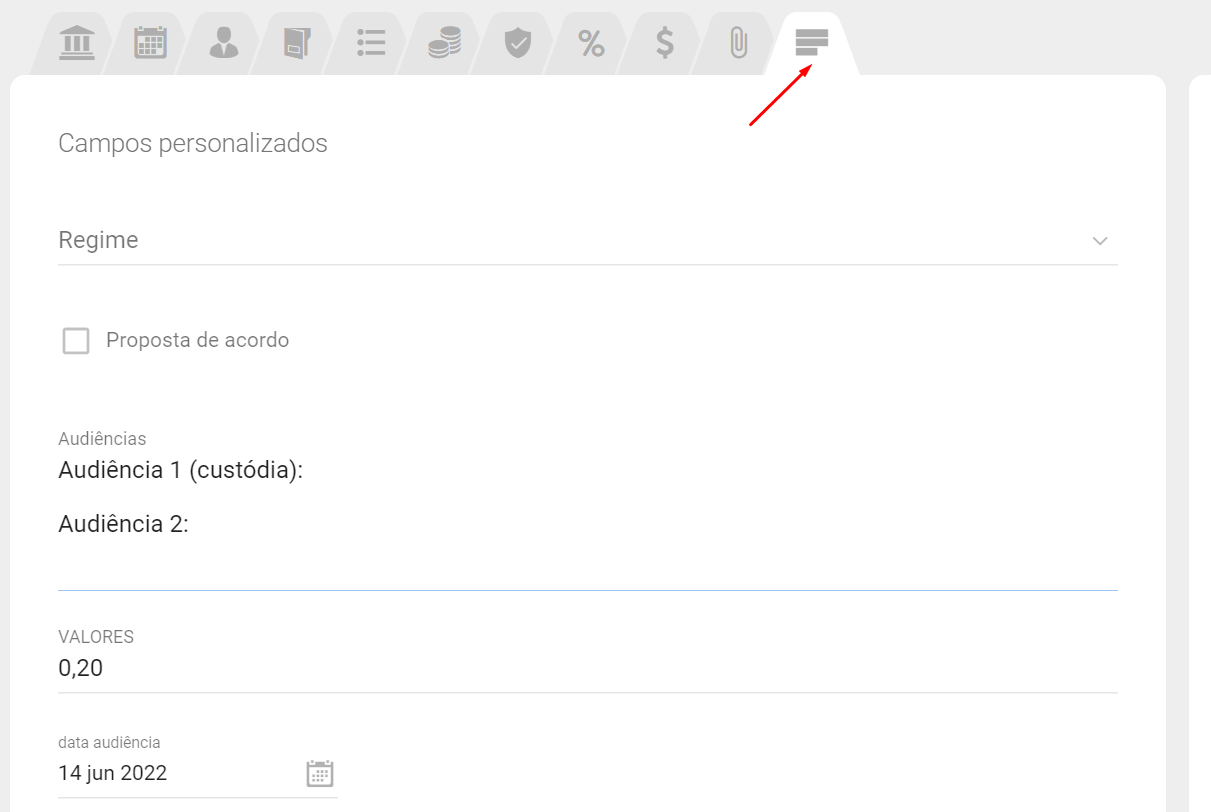The image size is (1211, 812).
Task: Go to the stacked coins tab
Action: [444, 43]
